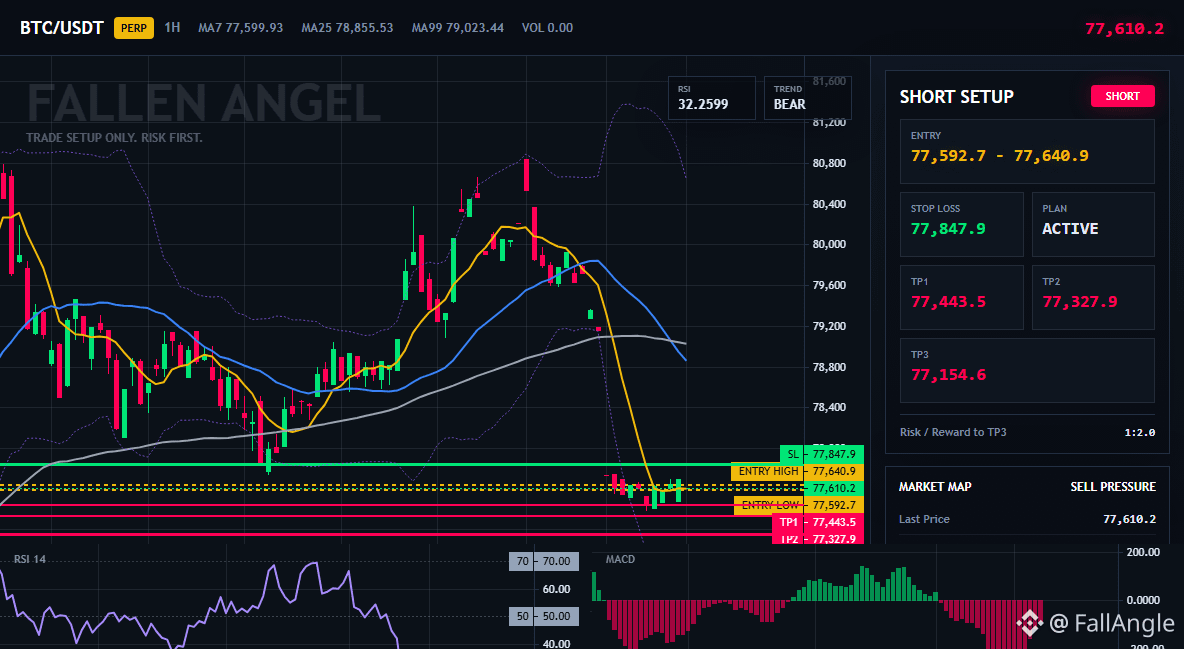1184x649 pixels.
Task: Click the MACD 200.00 axis label
Action: (x=1142, y=552)
